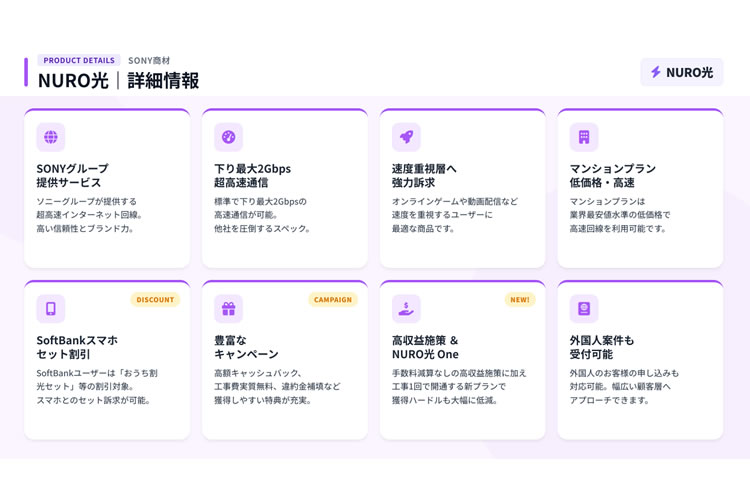Click the NEW! badge
Viewport: 750px width, 500px height.
coord(520,300)
